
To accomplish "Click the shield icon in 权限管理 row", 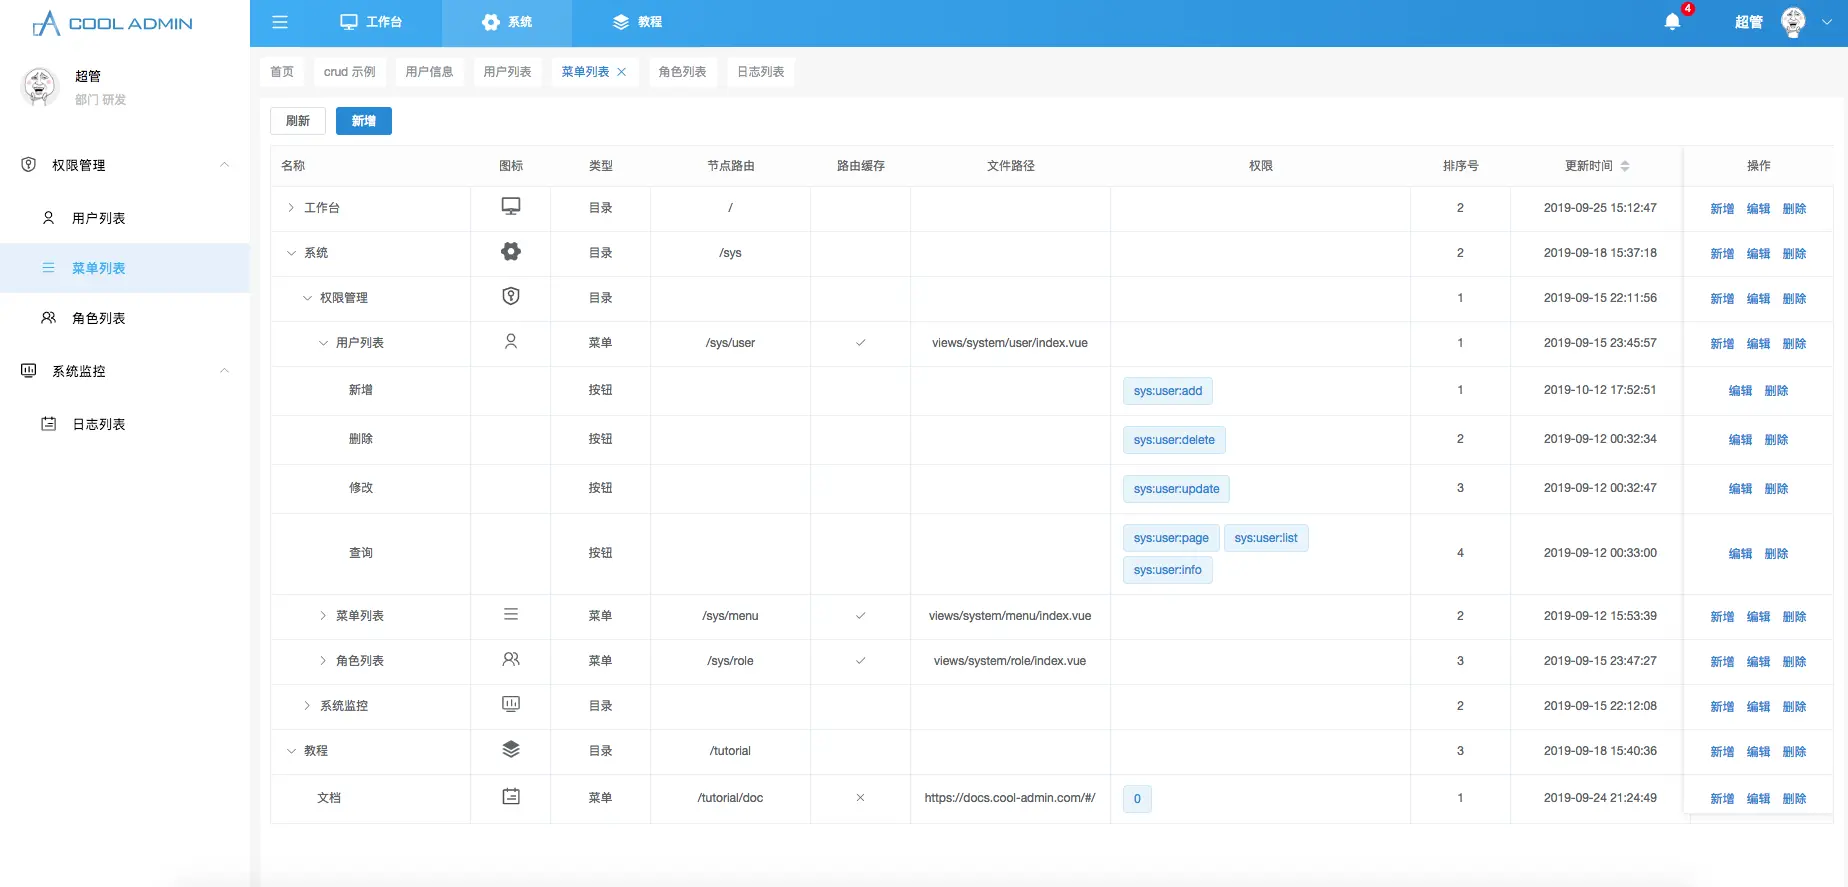I will 511,296.
